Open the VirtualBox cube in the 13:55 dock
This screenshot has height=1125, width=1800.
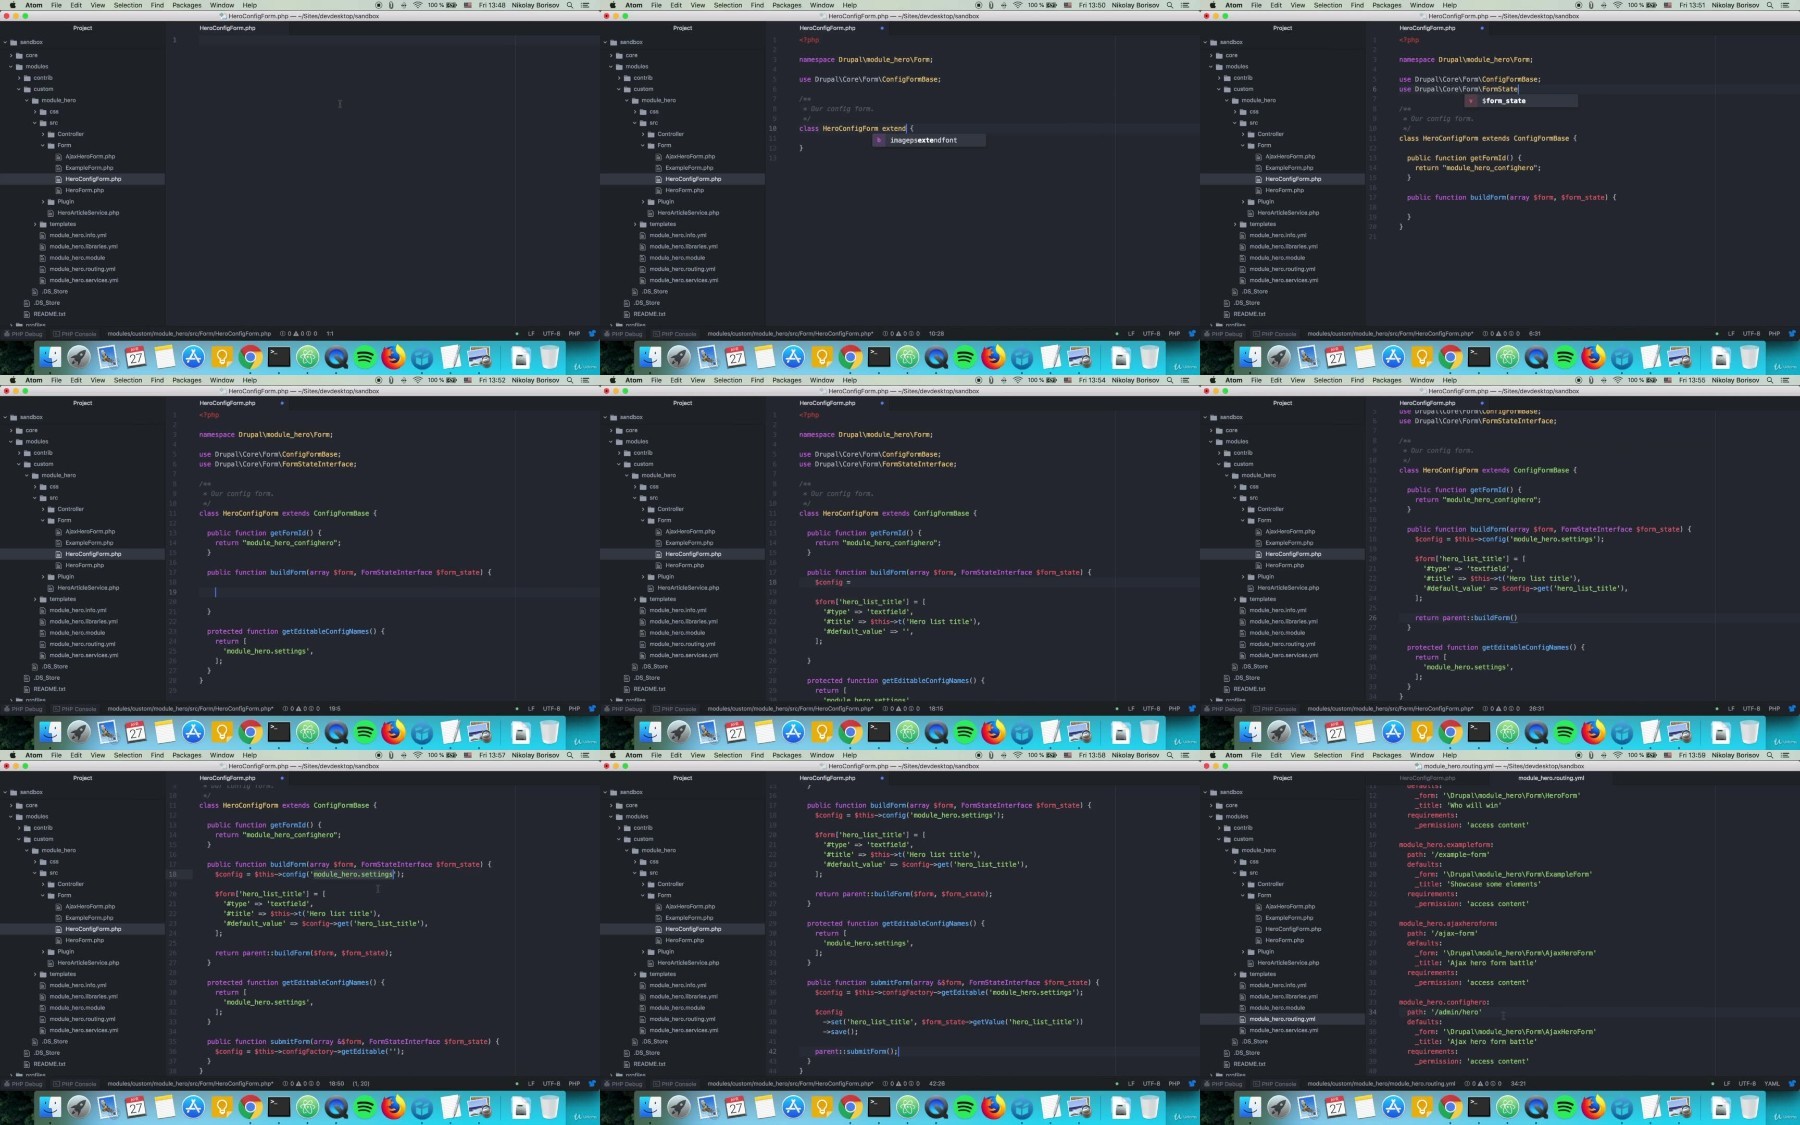(x=1622, y=732)
